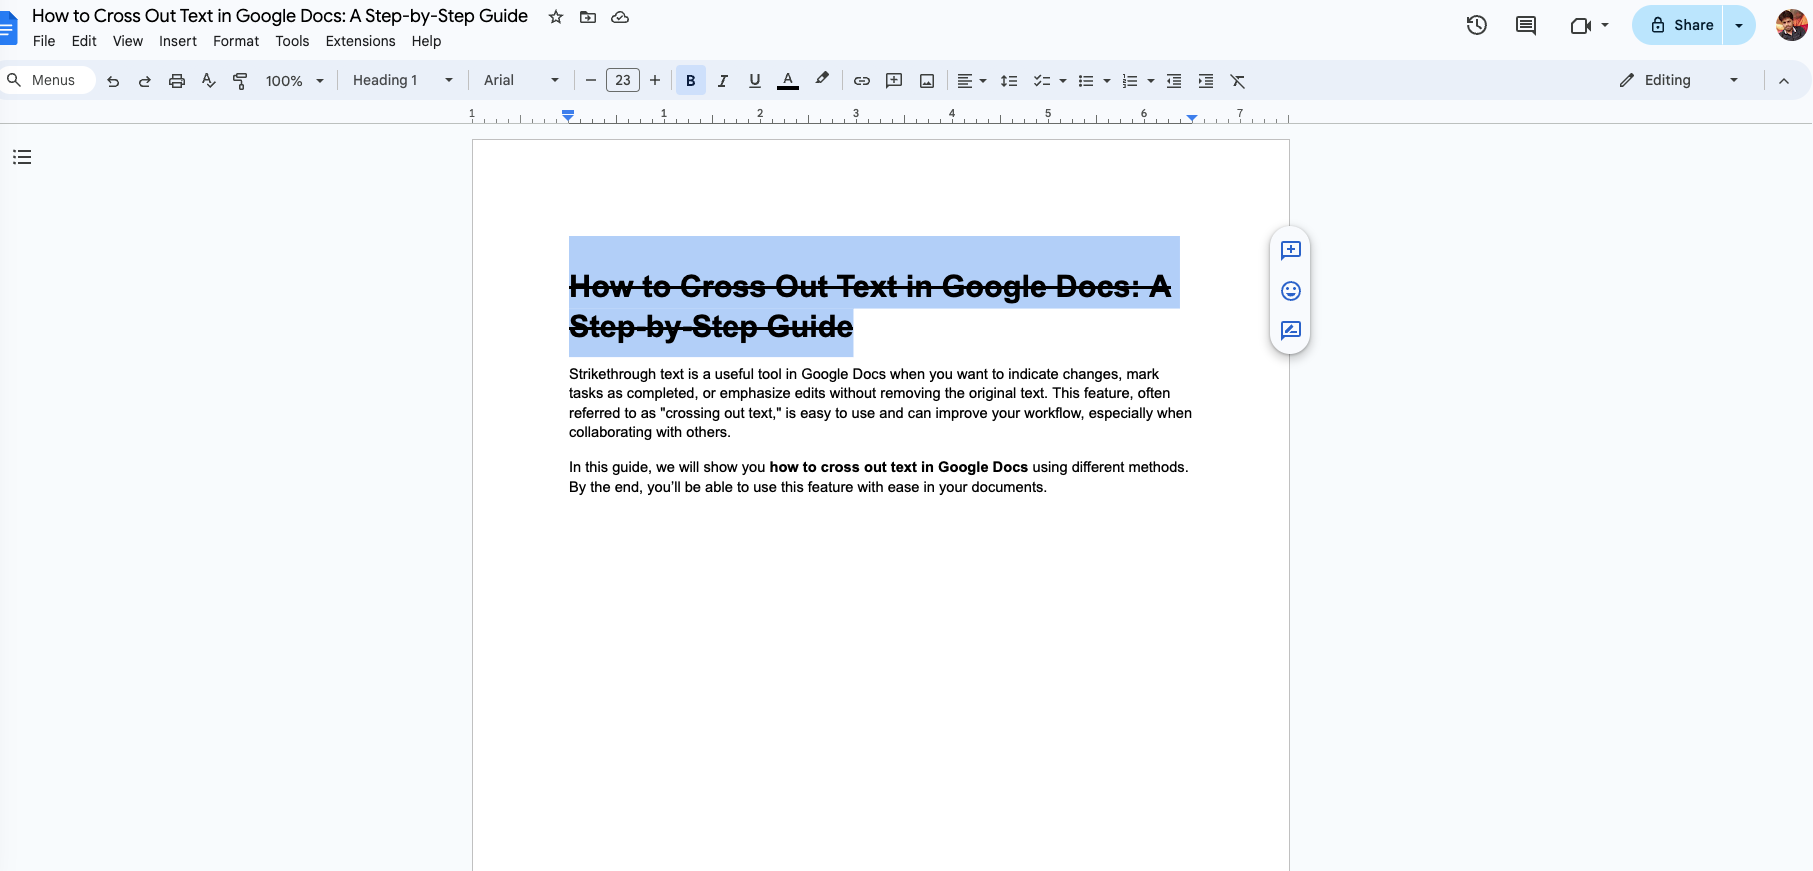
Task: Suggest edits from side floating bar
Action: click(x=1291, y=330)
